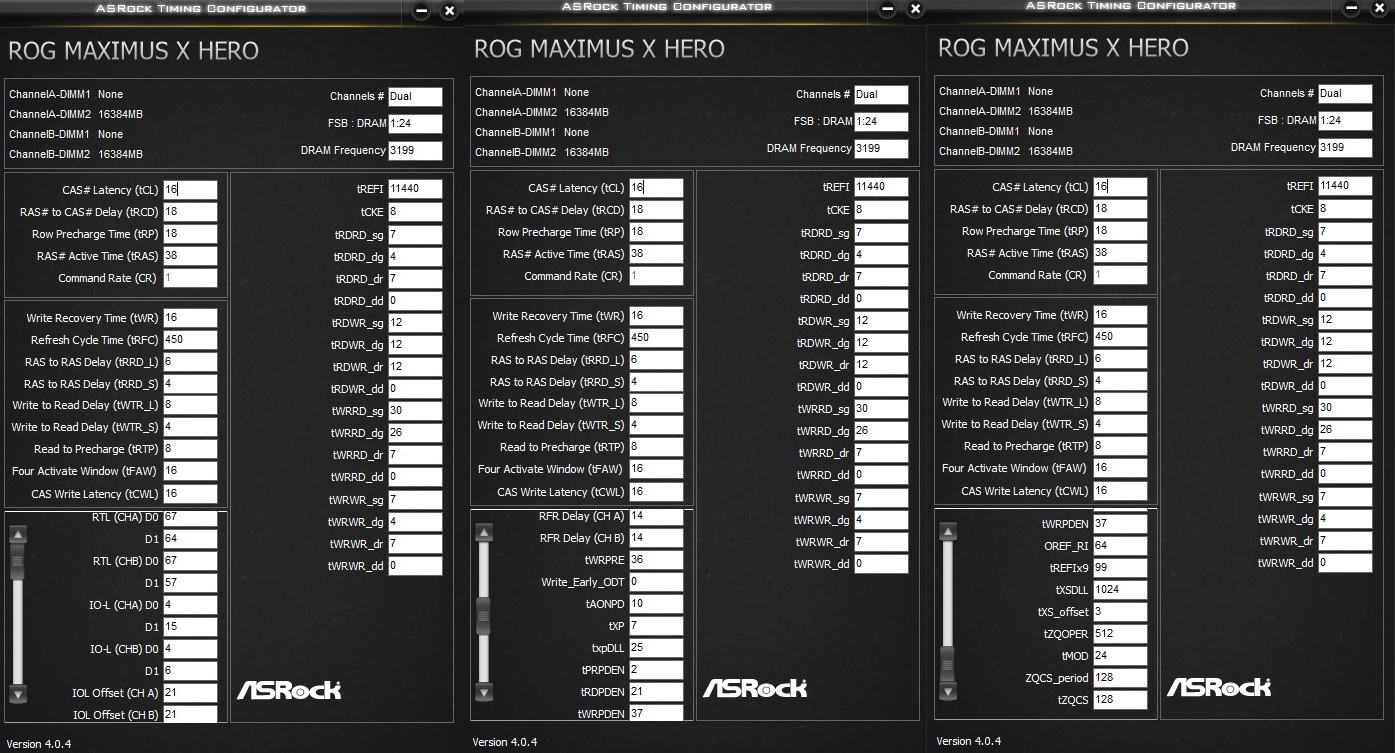This screenshot has width=1395, height=753.
Task: Click tRDRD_dg field in left window
Action: 415,257
